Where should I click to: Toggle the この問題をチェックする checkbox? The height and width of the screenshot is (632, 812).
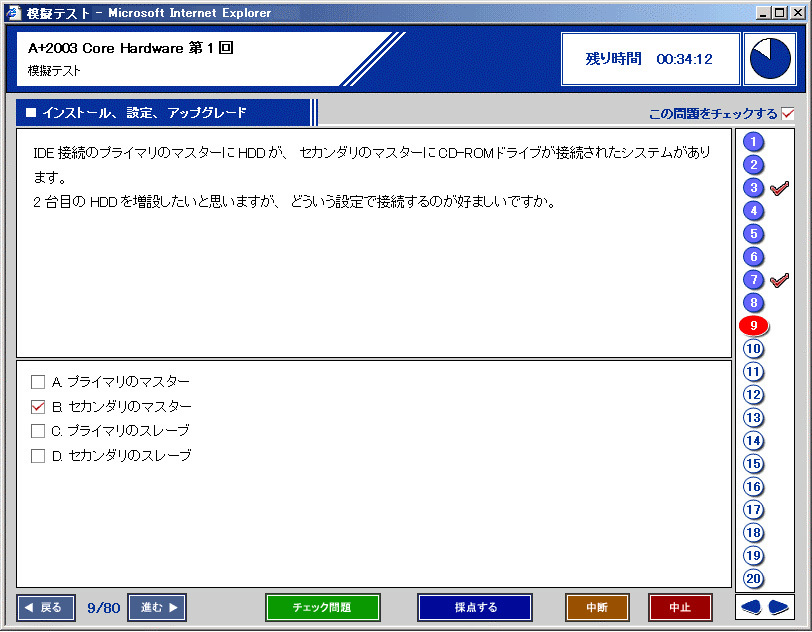click(788, 113)
